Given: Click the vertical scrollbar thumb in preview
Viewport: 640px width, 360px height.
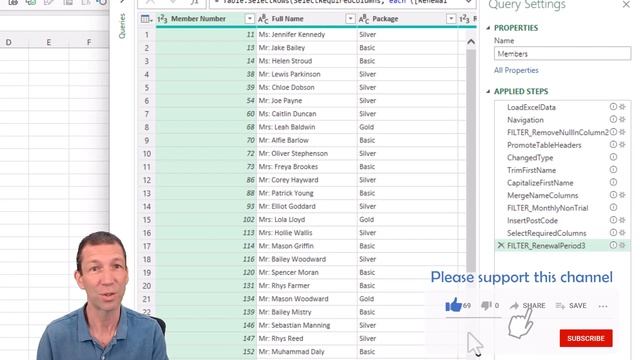Looking at the screenshot, I should 471,160.
